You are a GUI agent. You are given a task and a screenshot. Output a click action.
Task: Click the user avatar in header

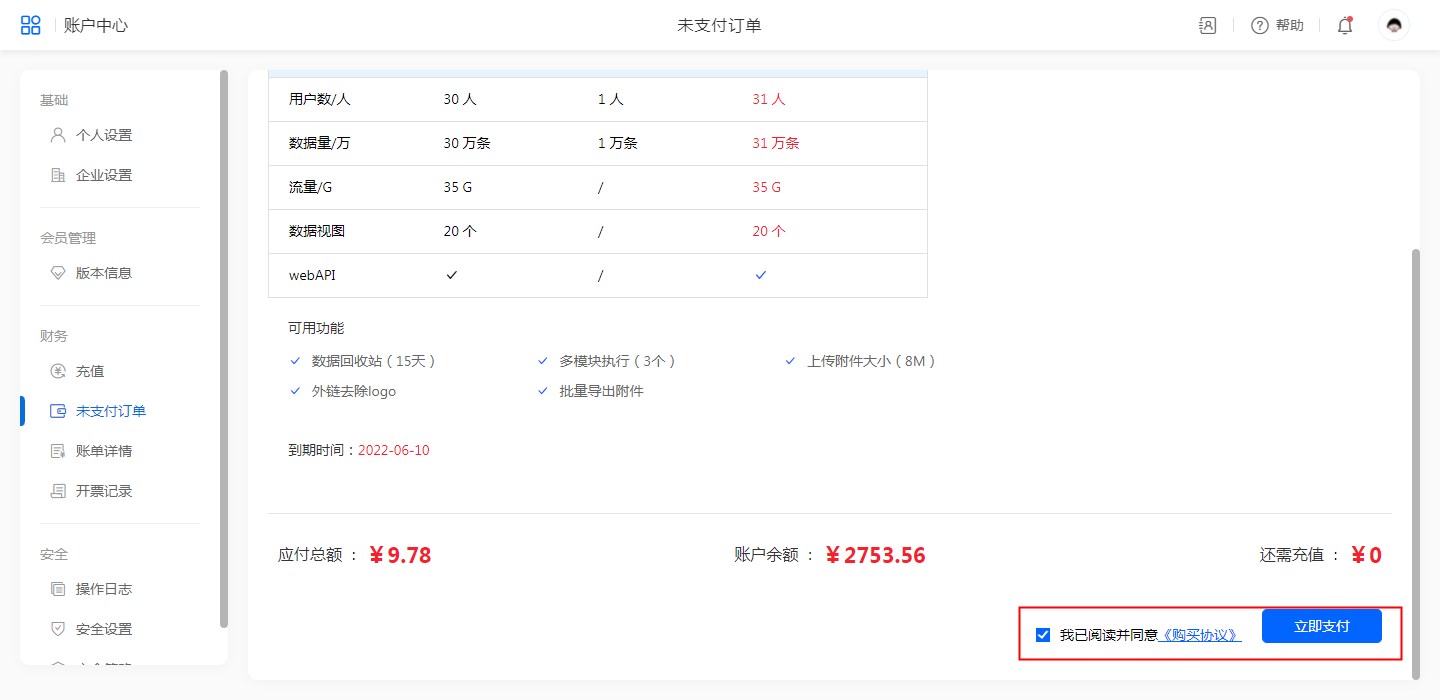pos(1394,26)
